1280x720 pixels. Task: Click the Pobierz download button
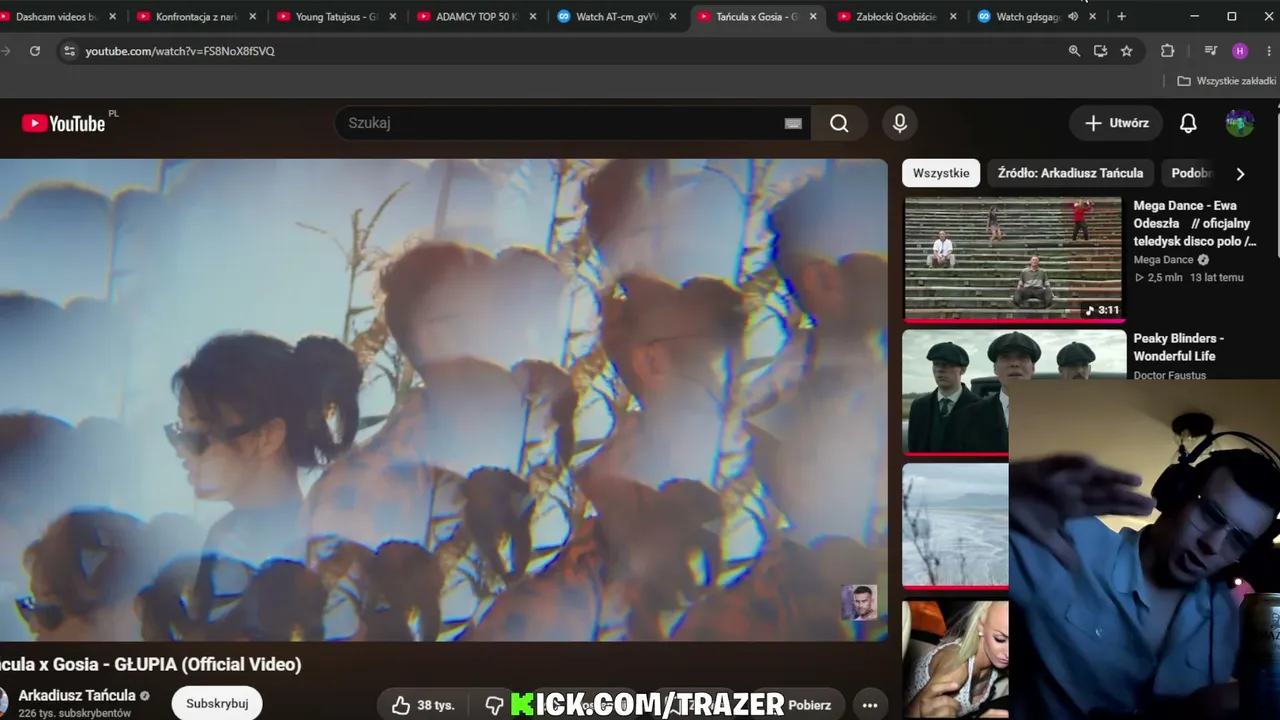[810, 705]
